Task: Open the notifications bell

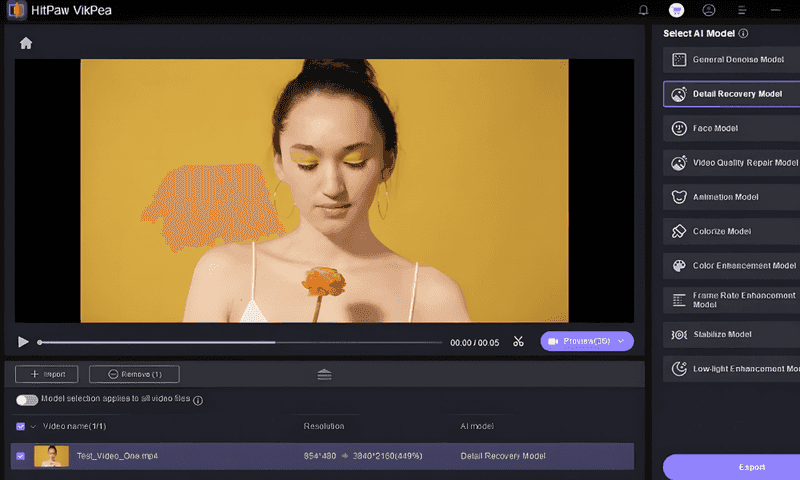Action: pyautogui.click(x=643, y=10)
